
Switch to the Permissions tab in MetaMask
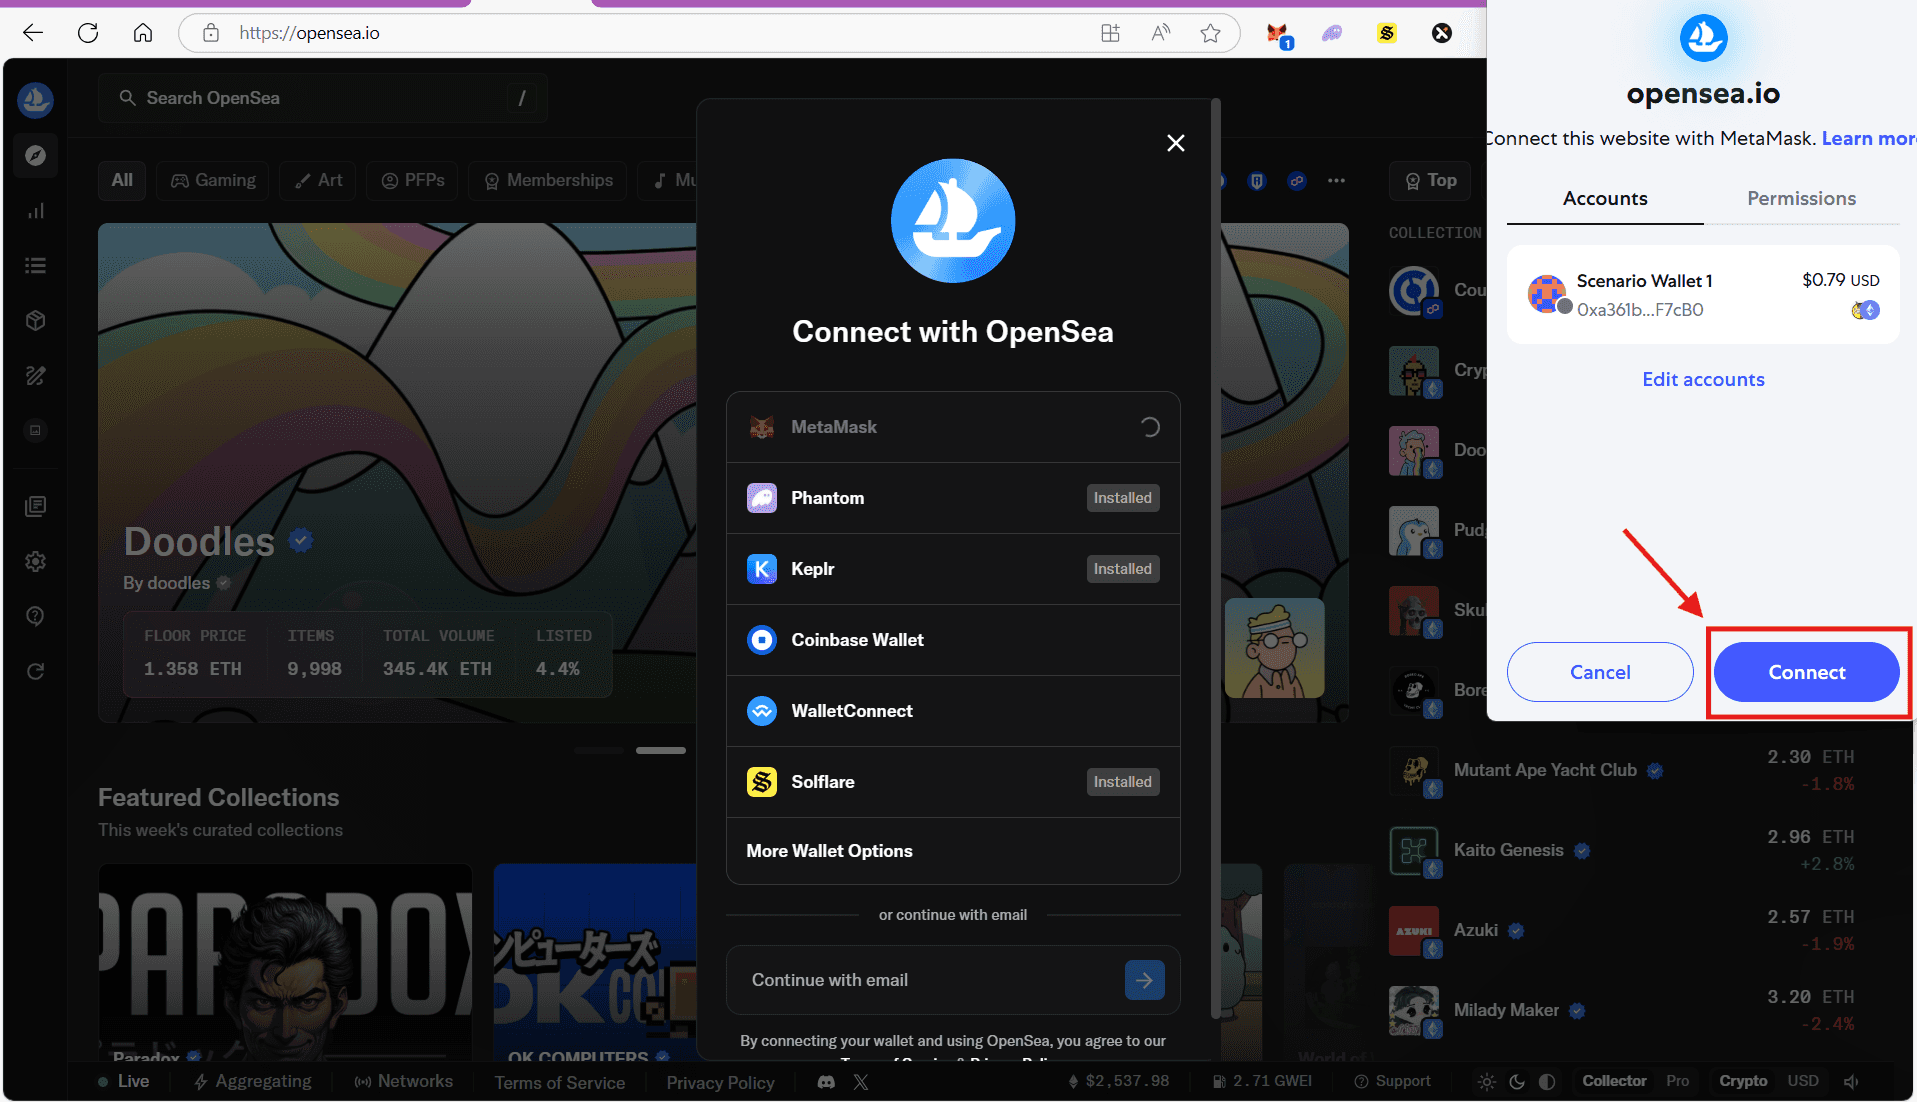(x=1801, y=199)
